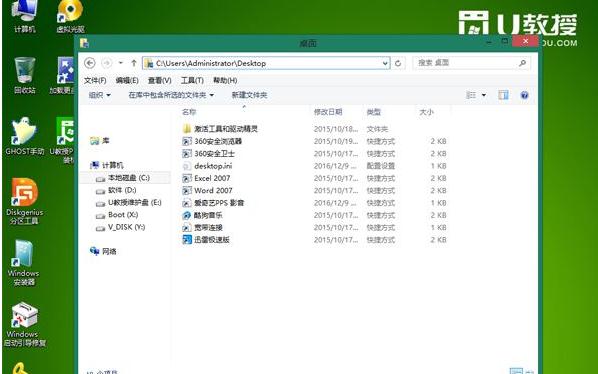
Task: Select the 迅雷极速版 shortcut
Action: point(206,240)
